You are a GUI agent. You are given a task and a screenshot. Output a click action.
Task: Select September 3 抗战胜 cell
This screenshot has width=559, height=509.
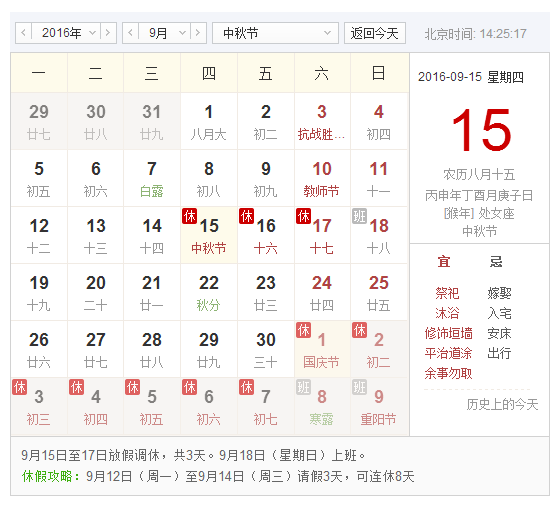pos(322,121)
